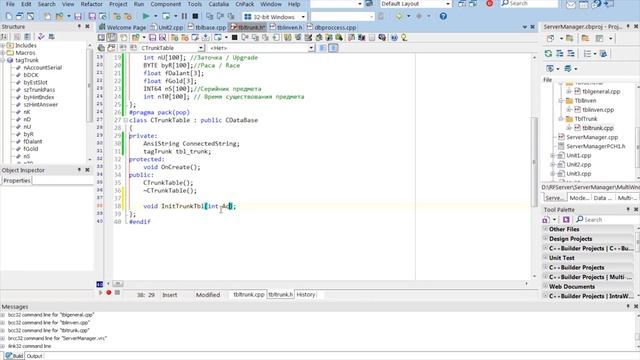Click the calendar icon at top right

pos(584,4)
